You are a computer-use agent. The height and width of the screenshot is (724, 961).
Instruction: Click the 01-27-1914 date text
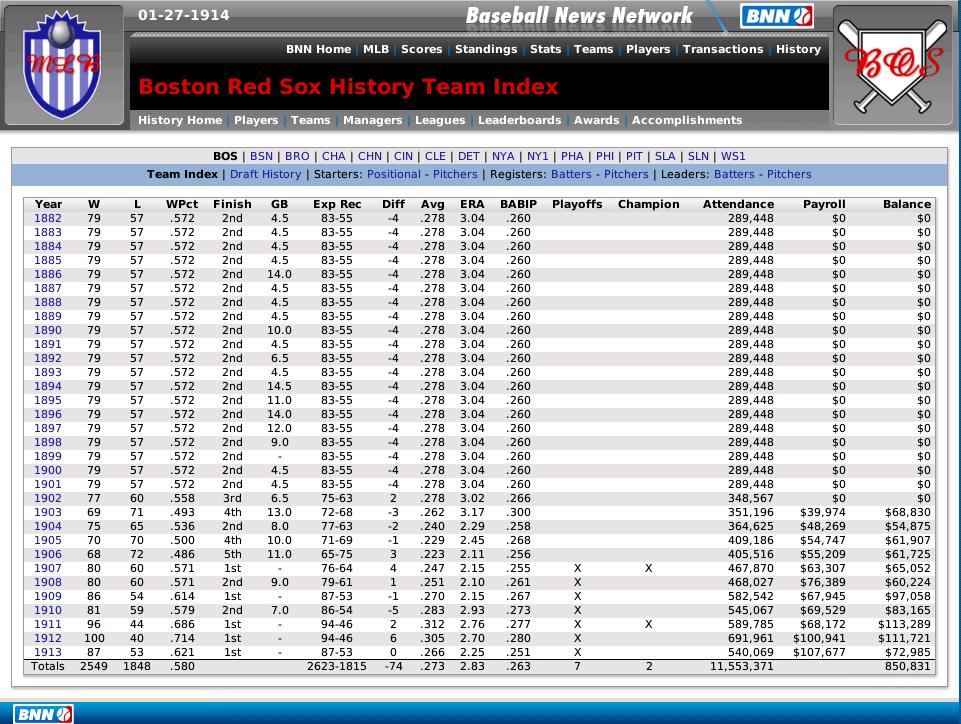point(183,15)
